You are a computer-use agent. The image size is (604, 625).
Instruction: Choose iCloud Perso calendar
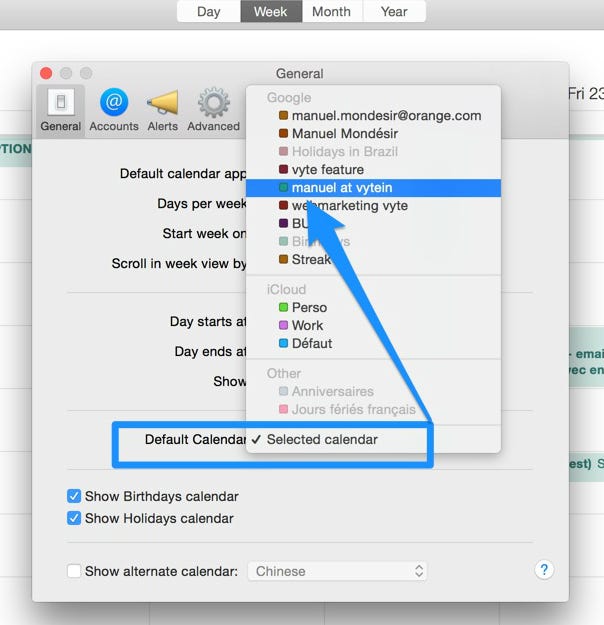pyautogui.click(x=373, y=307)
